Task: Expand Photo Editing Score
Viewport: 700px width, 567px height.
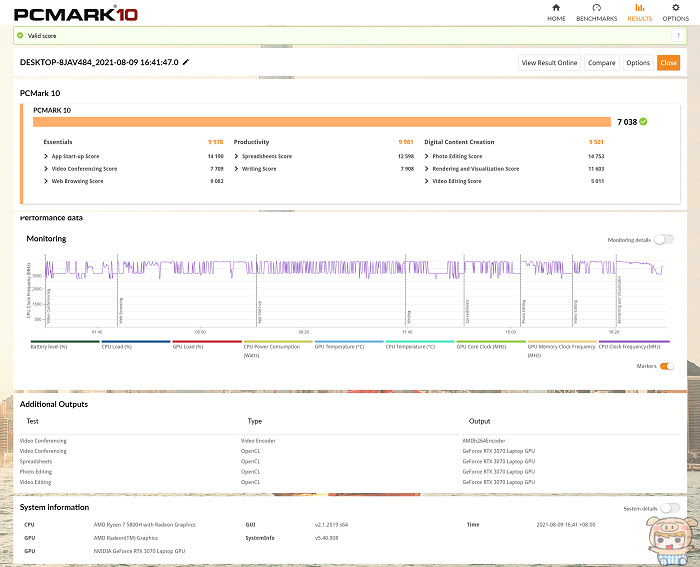Action: (x=426, y=156)
